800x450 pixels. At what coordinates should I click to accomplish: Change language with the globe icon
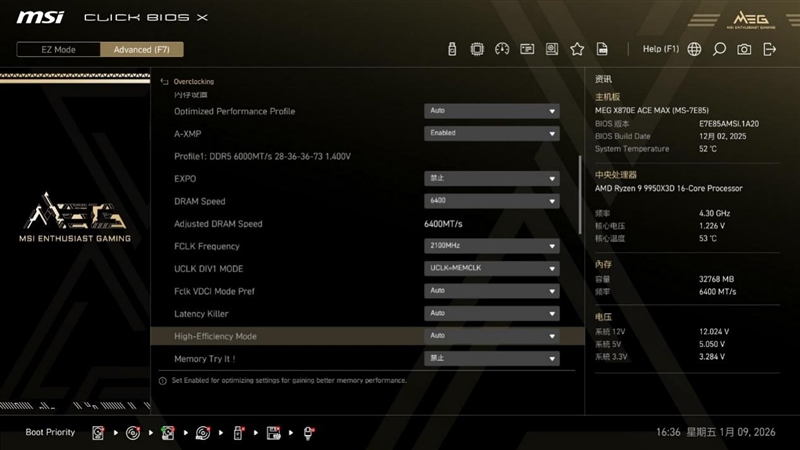point(694,49)
